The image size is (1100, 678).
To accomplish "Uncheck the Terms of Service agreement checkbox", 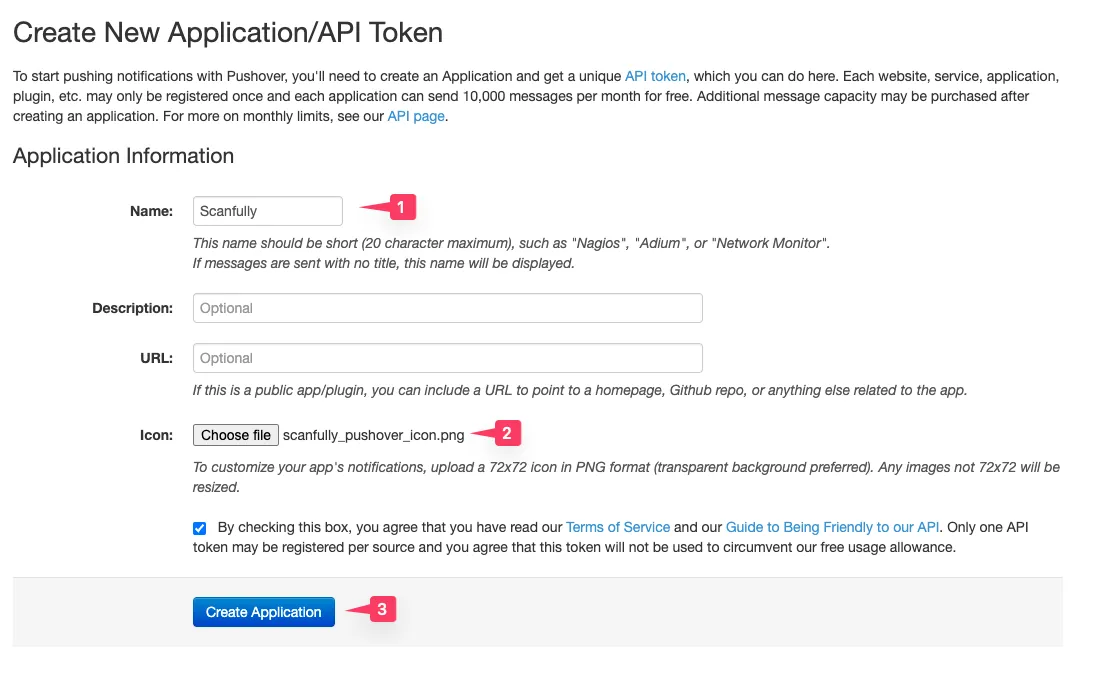I will pos(200,528).
